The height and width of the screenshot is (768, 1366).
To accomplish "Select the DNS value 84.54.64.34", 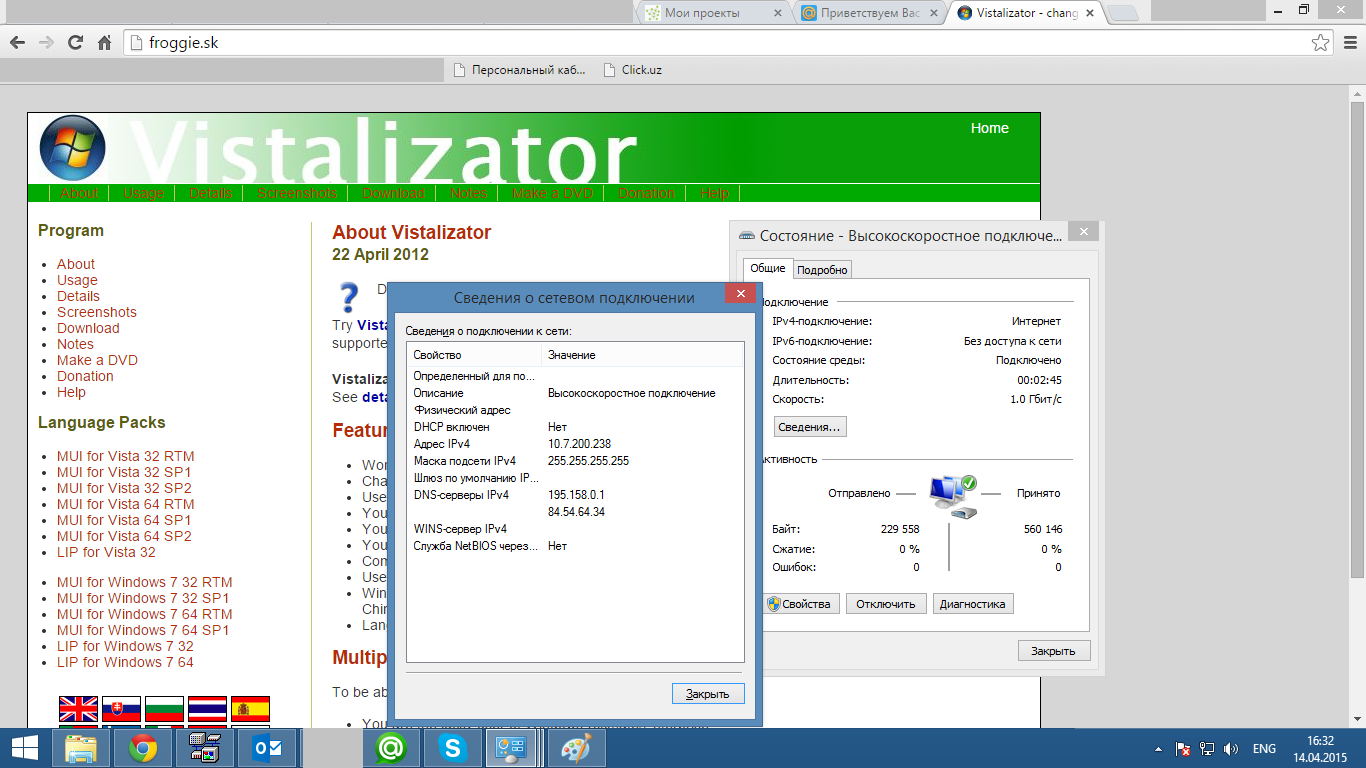I will [576, 512].
